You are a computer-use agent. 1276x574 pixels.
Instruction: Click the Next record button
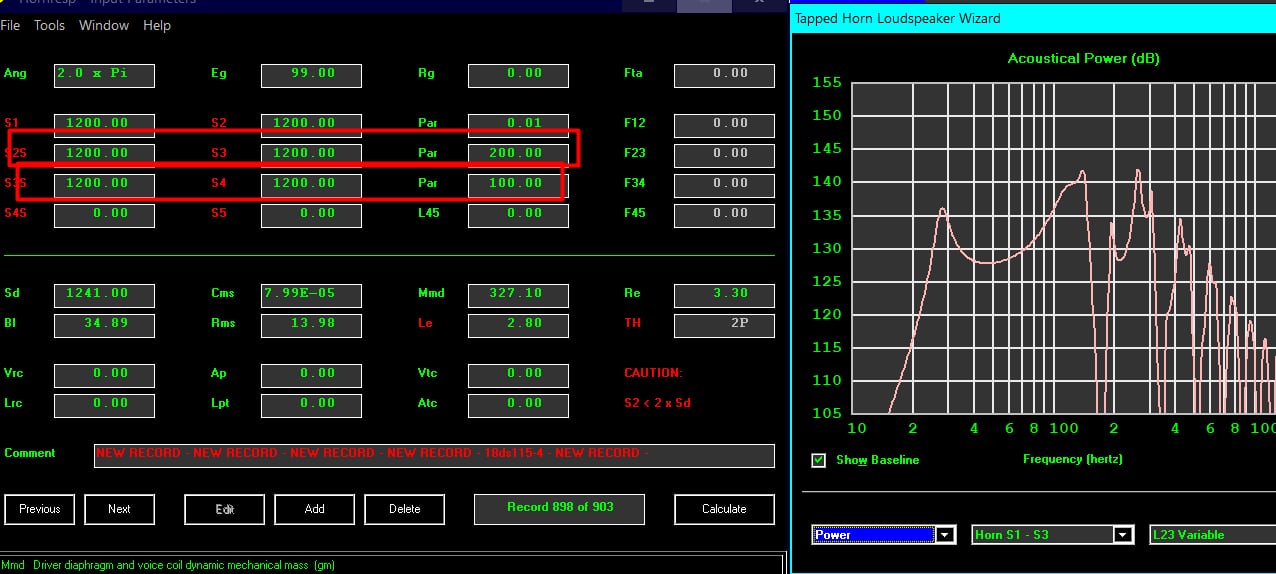click(x=119, y=509)
